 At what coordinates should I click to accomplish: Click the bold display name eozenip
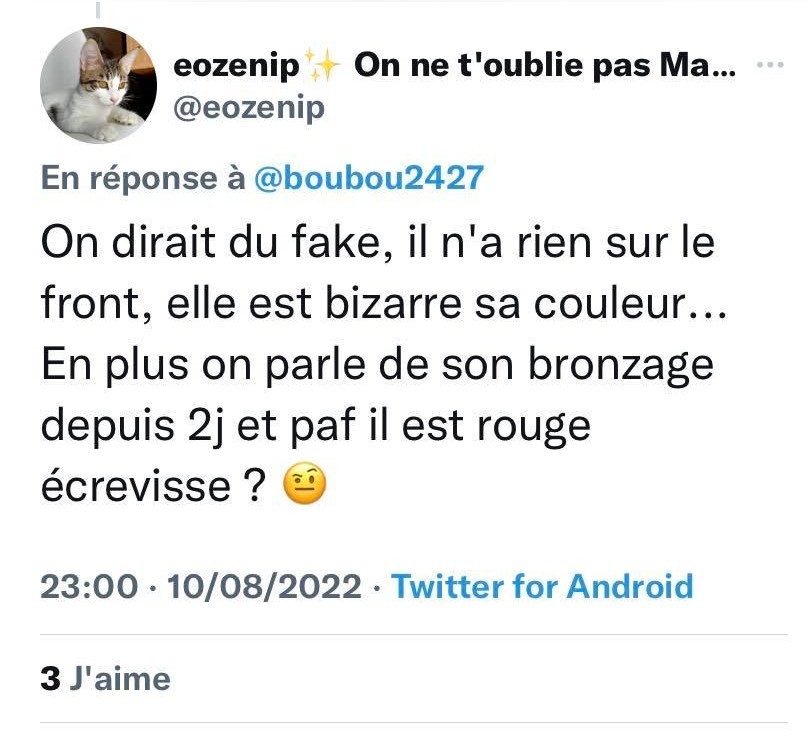(x=237, y=66)
